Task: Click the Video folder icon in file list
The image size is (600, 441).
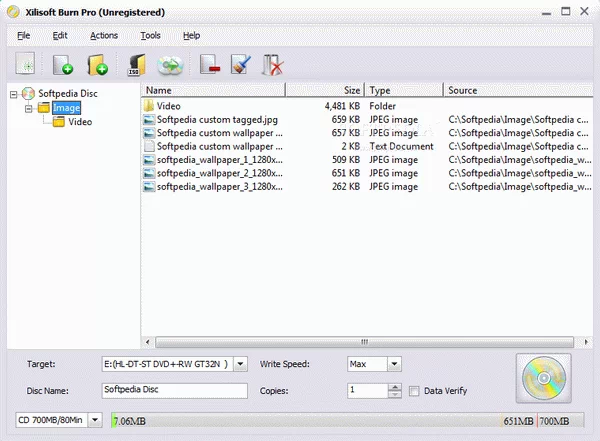Action: 148,106
